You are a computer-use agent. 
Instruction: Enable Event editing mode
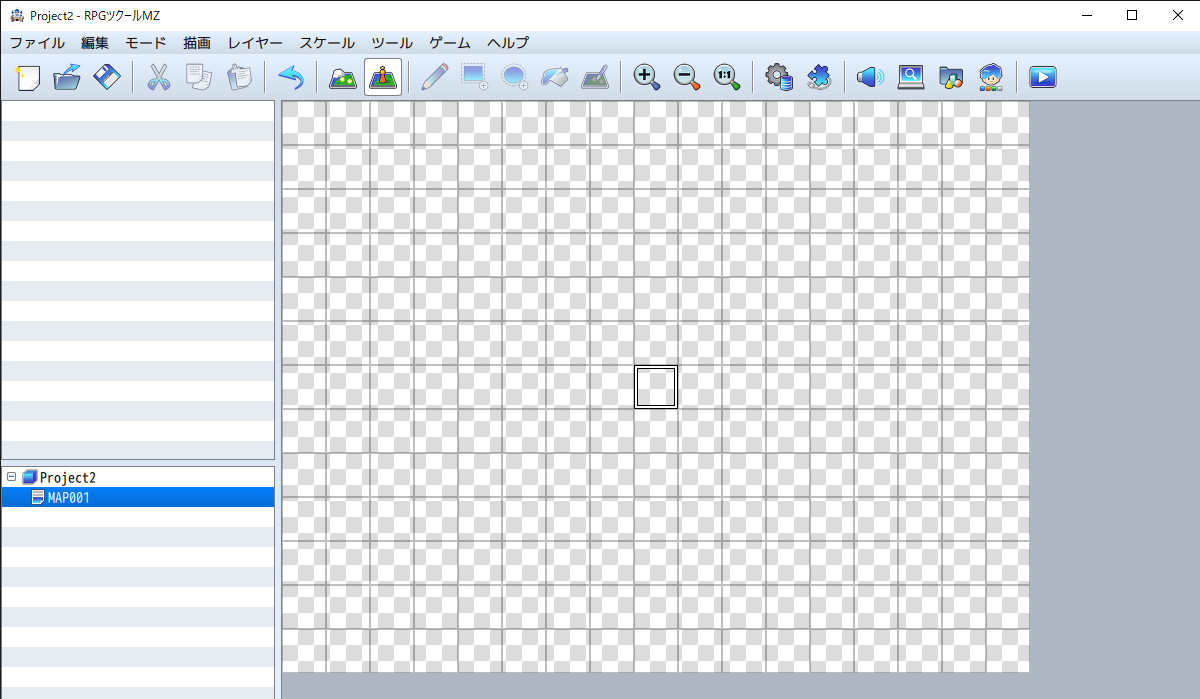[x=383, y=77]
